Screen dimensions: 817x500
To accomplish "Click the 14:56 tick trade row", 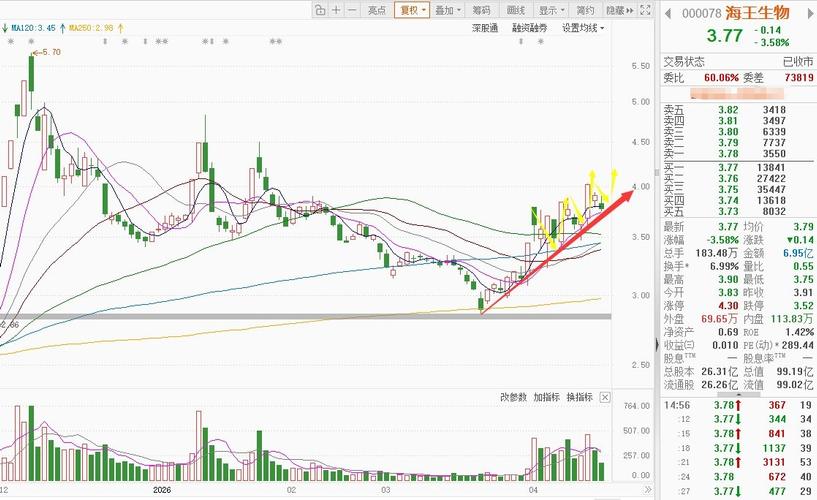I will point(737,405).
